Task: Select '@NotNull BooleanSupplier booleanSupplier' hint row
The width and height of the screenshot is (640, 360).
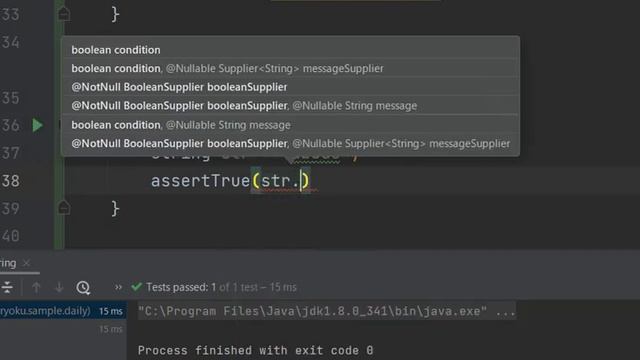Action: (290, 87)
